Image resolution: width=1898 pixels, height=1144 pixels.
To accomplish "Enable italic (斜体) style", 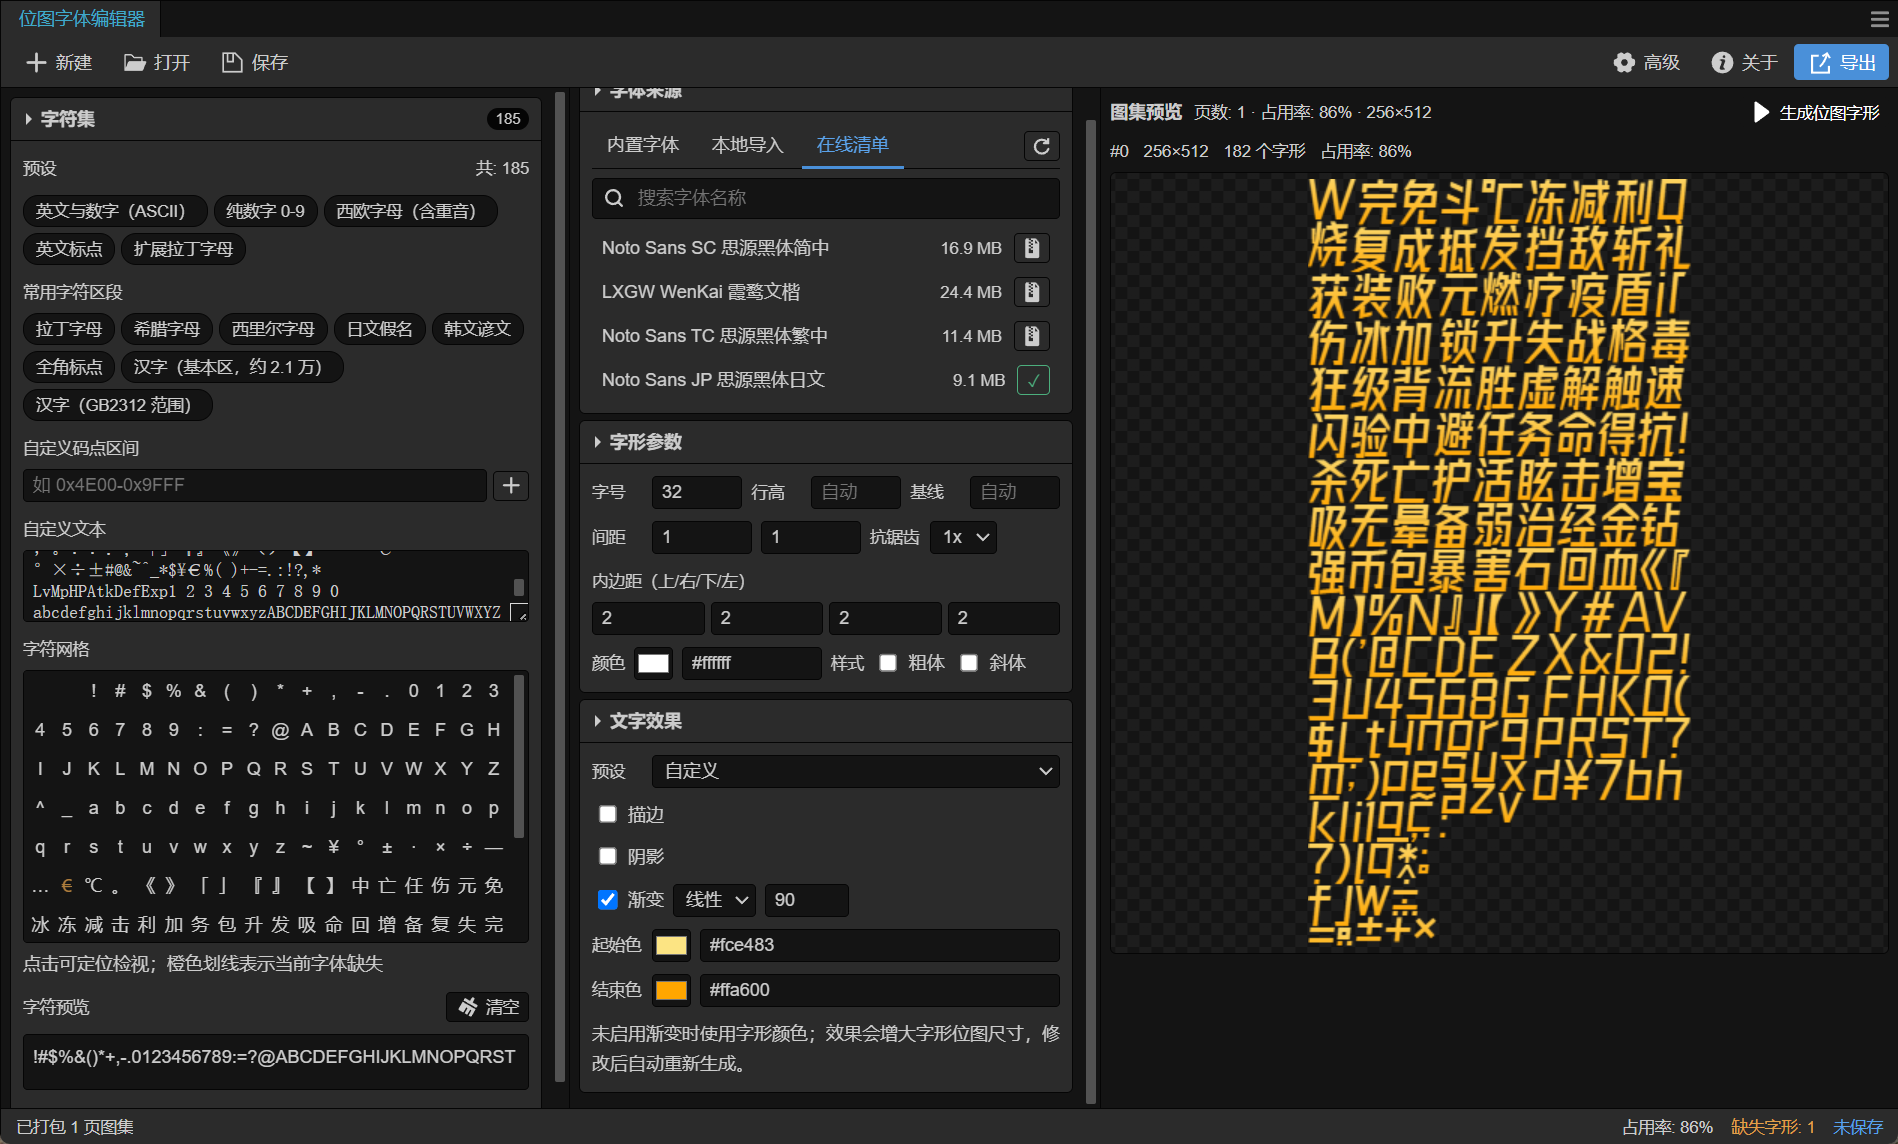I will pyautogui.click(x=969, y=663).
